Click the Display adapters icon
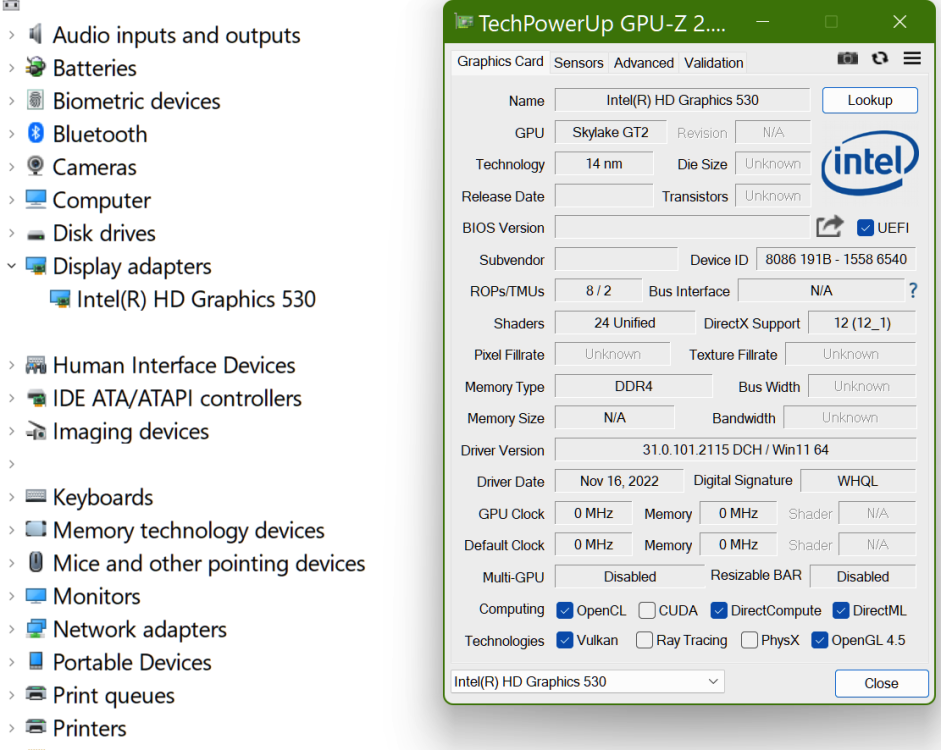Screen dimensions: 941x750 click(36, 265)
